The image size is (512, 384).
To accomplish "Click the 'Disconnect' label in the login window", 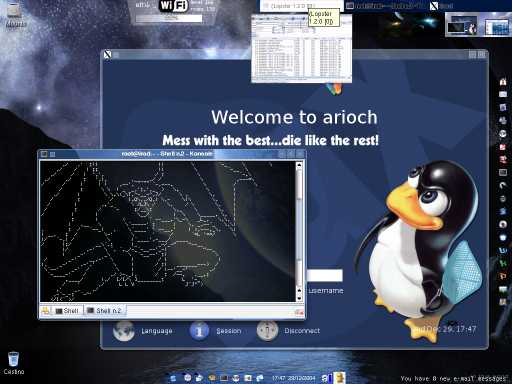I will click(x=302, y=331).
